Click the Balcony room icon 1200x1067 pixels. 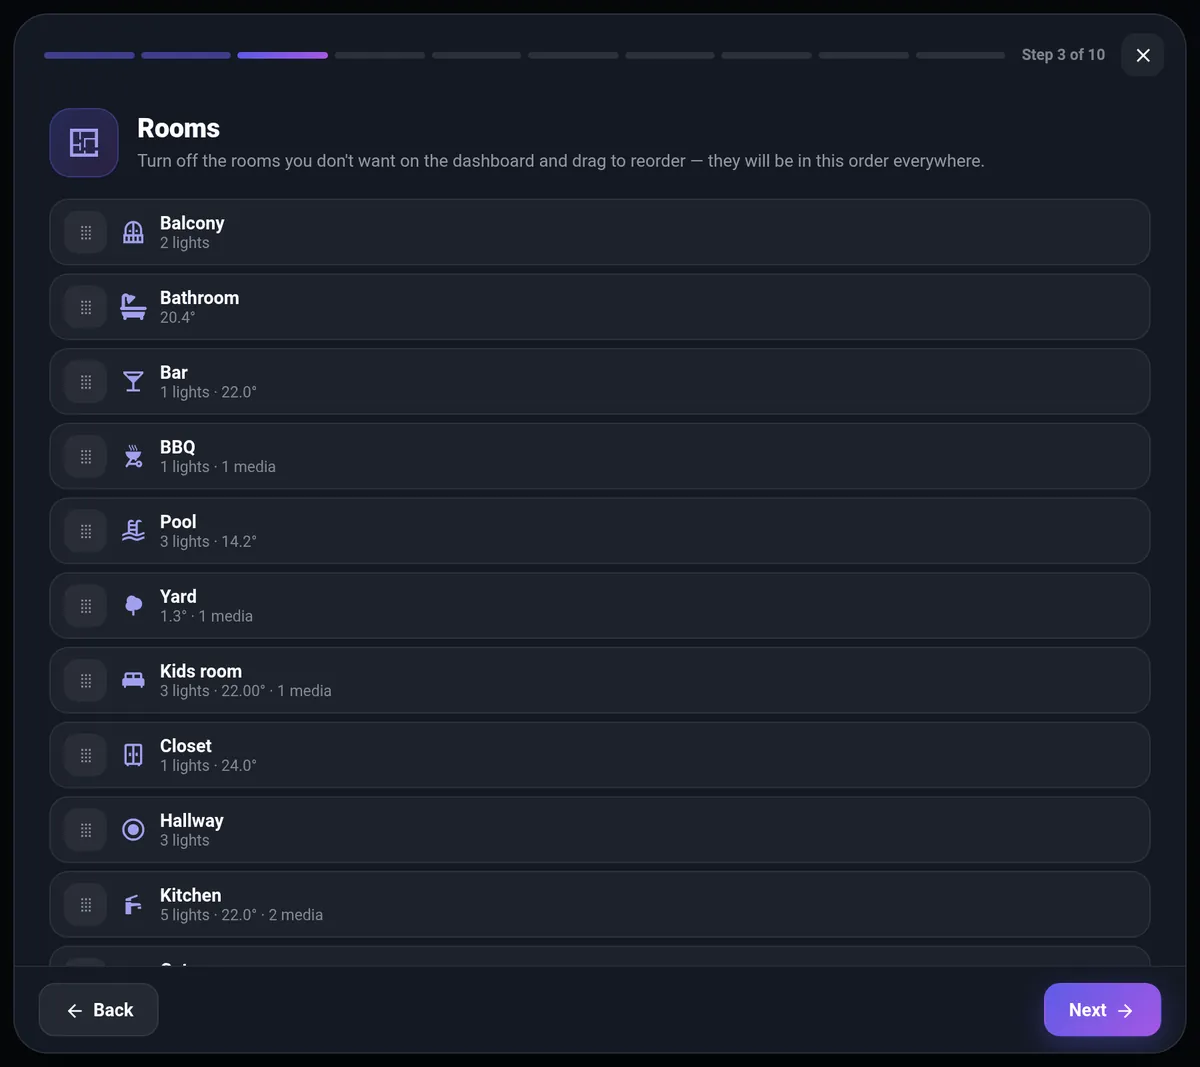[133, 233]
